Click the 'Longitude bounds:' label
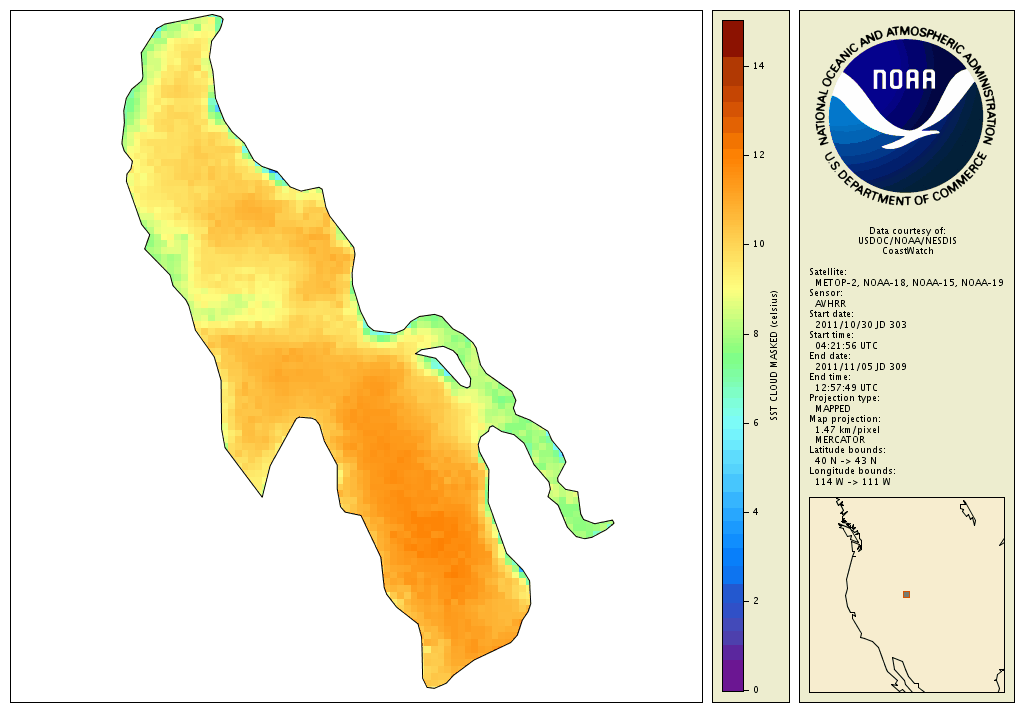 (x=852, y=471)
